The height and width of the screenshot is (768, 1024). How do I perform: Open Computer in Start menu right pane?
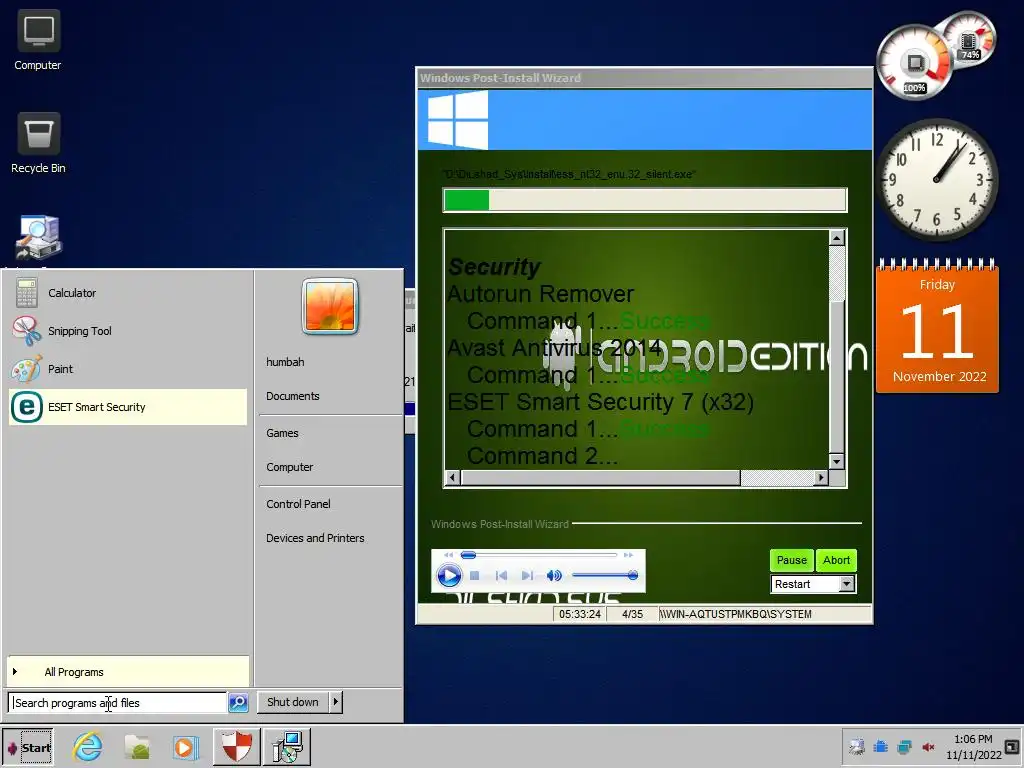(x=289, y=467)
